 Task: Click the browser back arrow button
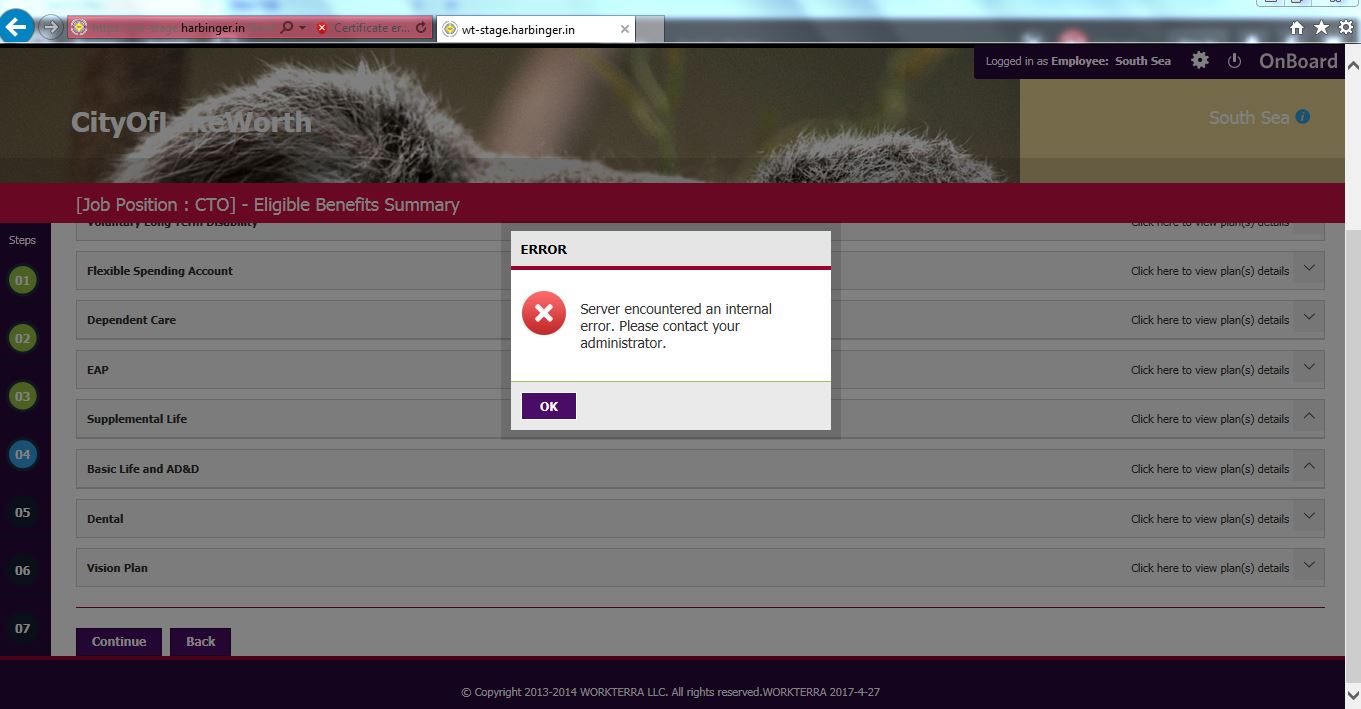[17, 28]
